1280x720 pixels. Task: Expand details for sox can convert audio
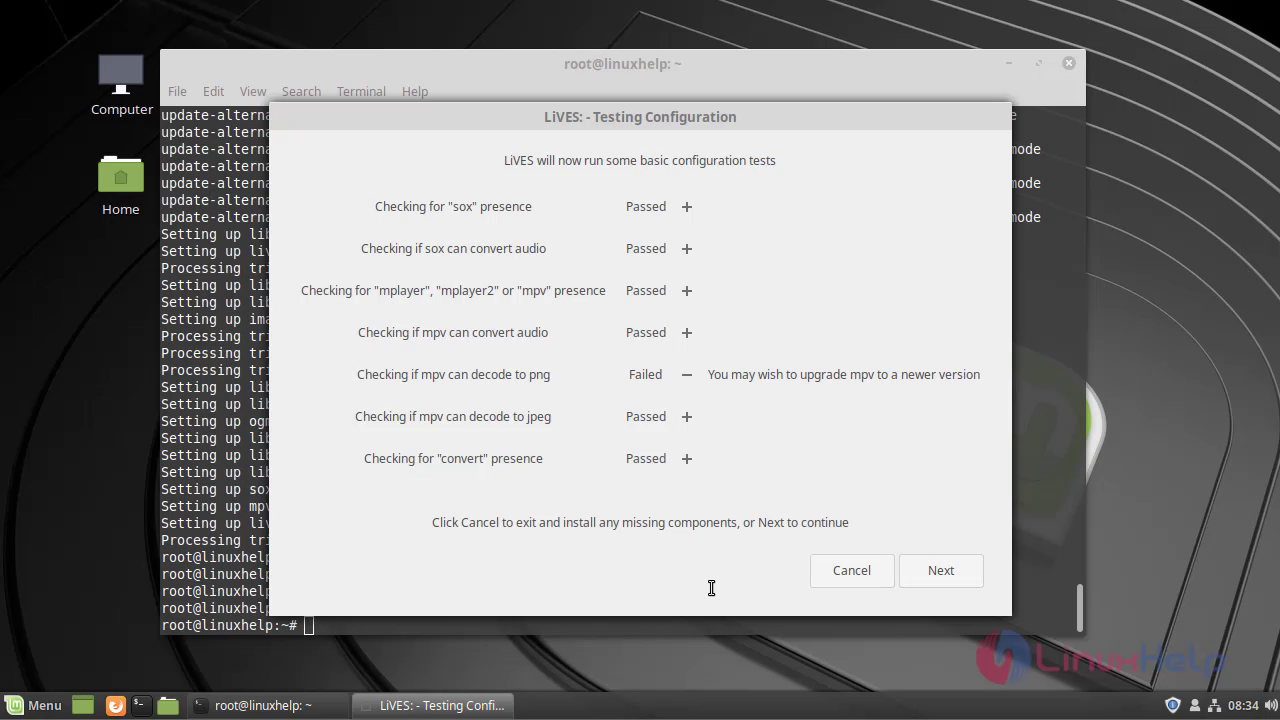coord(687,249)
